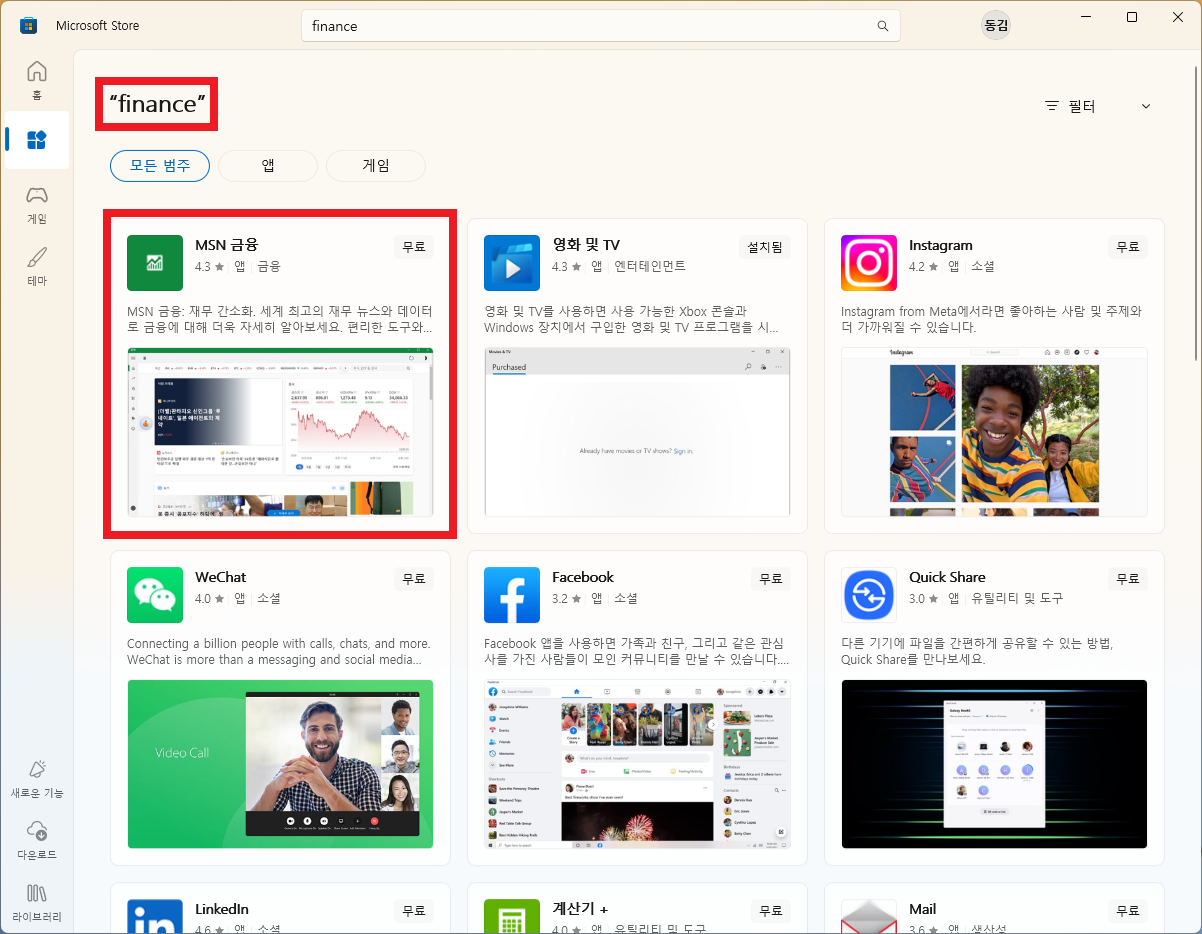
Task: Click the Mail title text
Action: [923, 909]
